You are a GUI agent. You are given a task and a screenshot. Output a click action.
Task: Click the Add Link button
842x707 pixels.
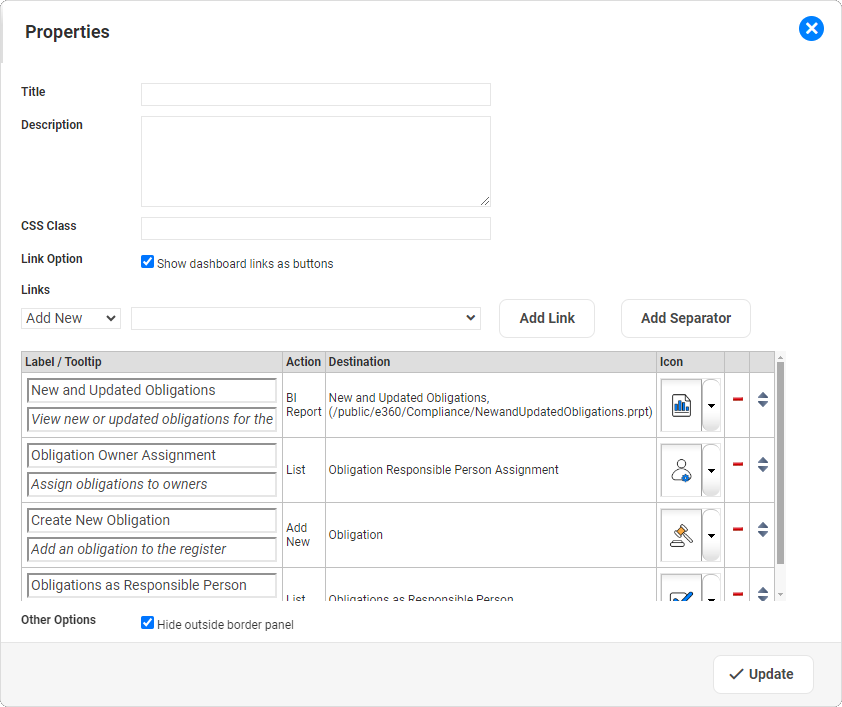click(x=546, y=318)
